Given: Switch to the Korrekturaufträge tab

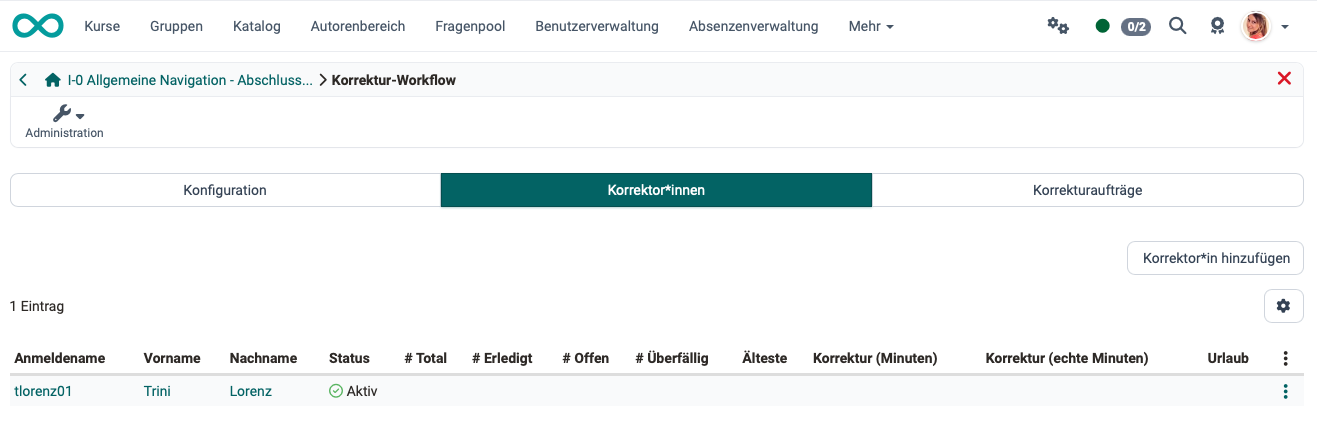Looking at the screenshot, I should [1087, 190].
